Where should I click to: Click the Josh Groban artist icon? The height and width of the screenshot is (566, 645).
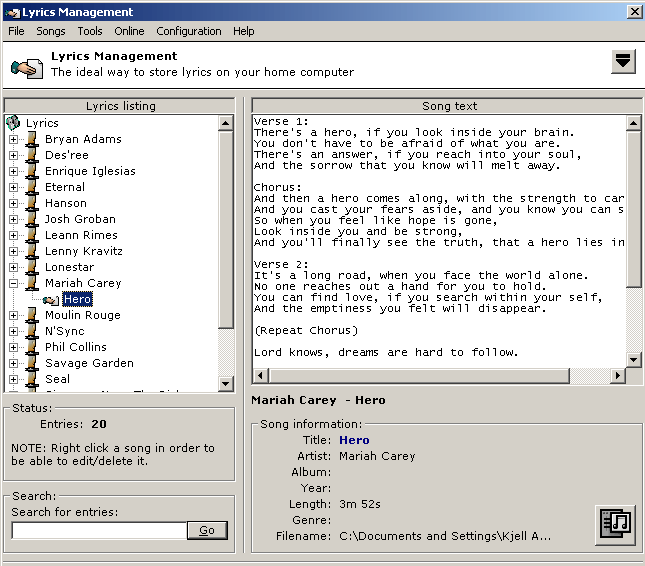(32, 219)
